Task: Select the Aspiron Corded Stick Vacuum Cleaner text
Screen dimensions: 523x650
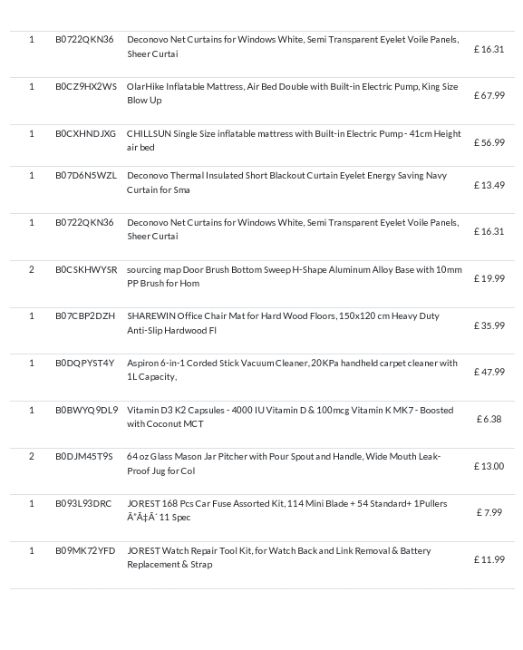Action: pos(292,370)
